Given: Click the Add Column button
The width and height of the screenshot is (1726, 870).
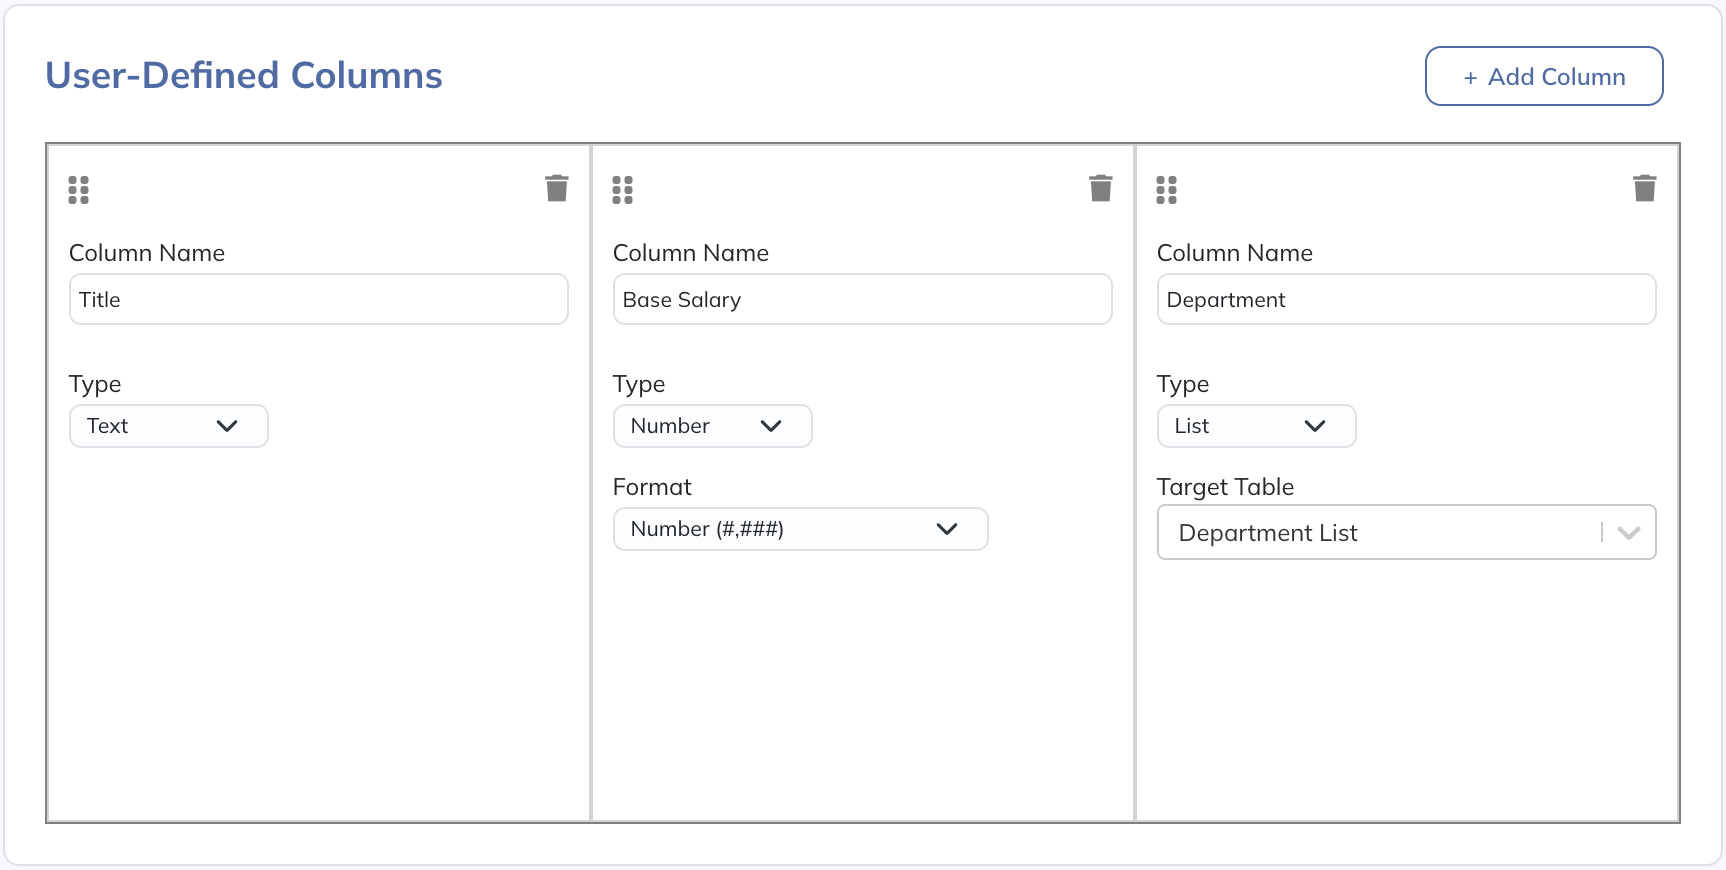Looking at the screenshot, I should (x=1543, y=76).
